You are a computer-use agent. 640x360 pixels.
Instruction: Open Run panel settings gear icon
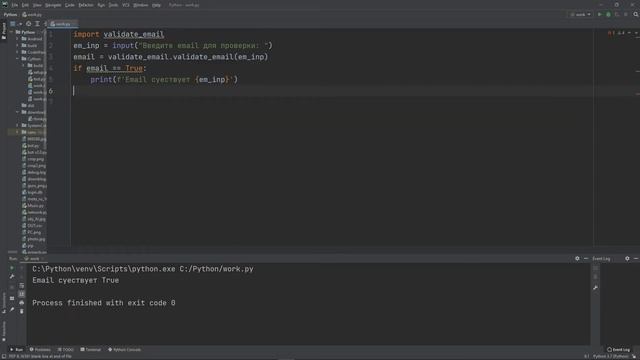(x=577, y=259)
